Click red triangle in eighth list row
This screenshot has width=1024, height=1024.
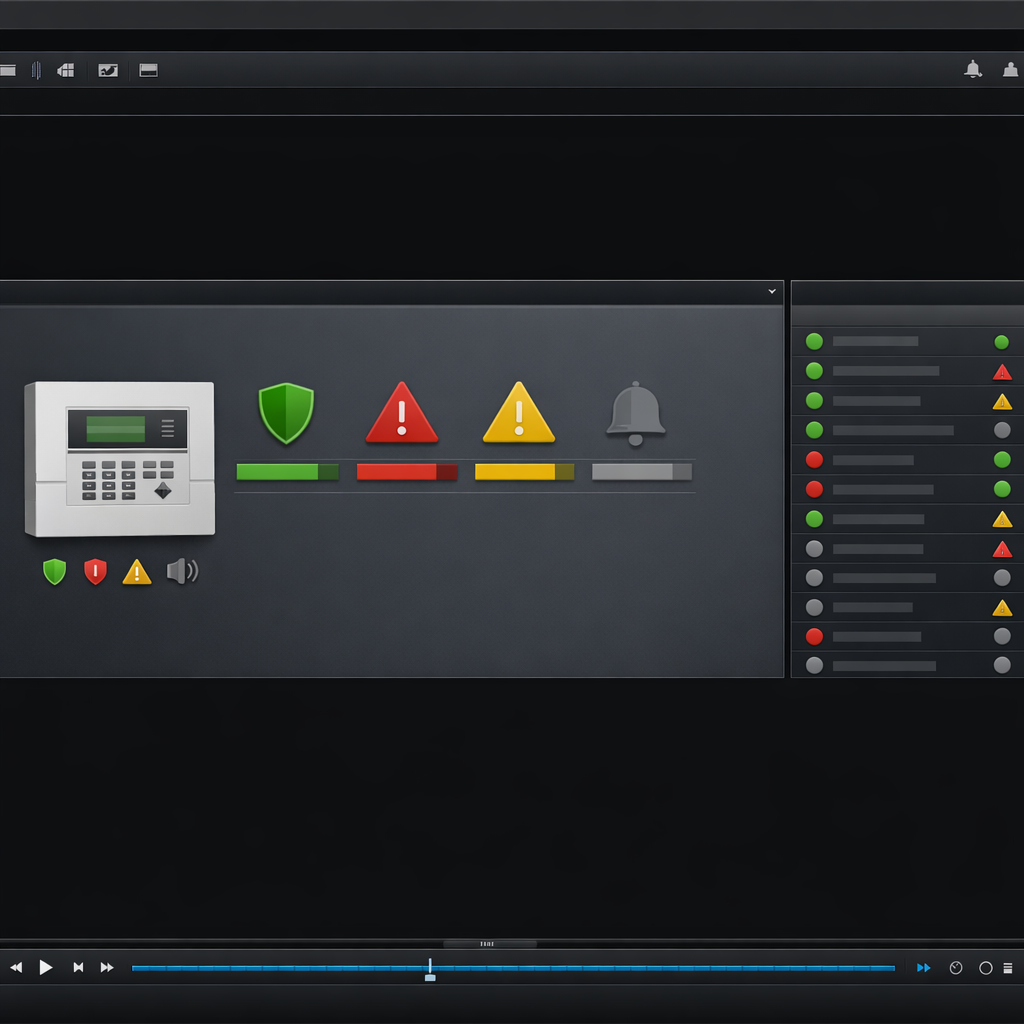tap(1002, 549)
